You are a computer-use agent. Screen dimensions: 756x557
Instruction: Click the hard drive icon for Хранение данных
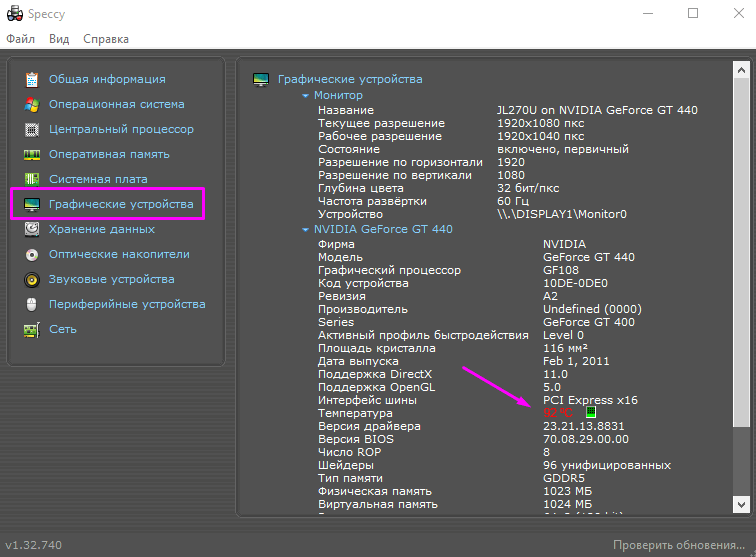point(32,229)
